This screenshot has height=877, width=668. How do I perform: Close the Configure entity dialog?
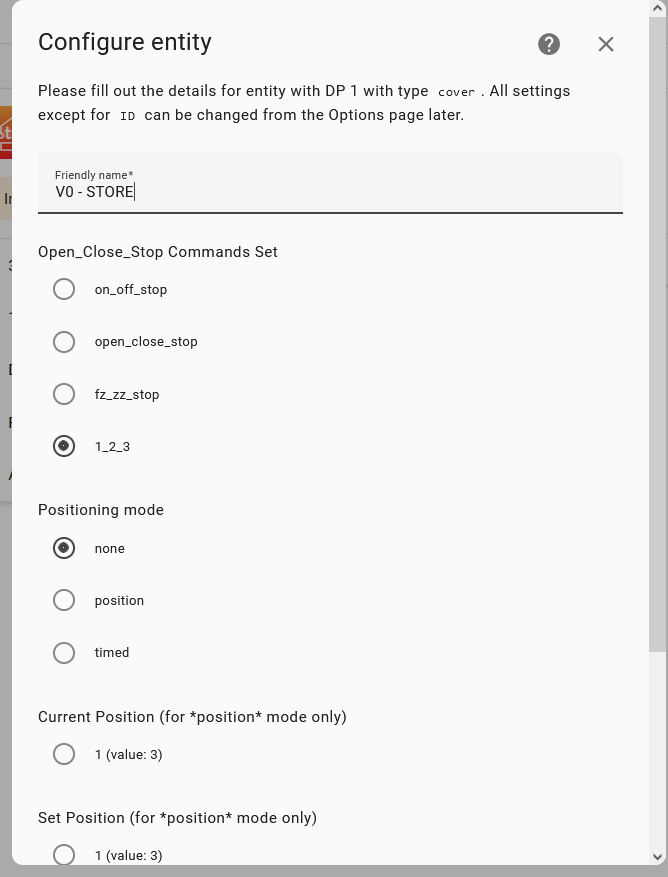click(606, 44)
